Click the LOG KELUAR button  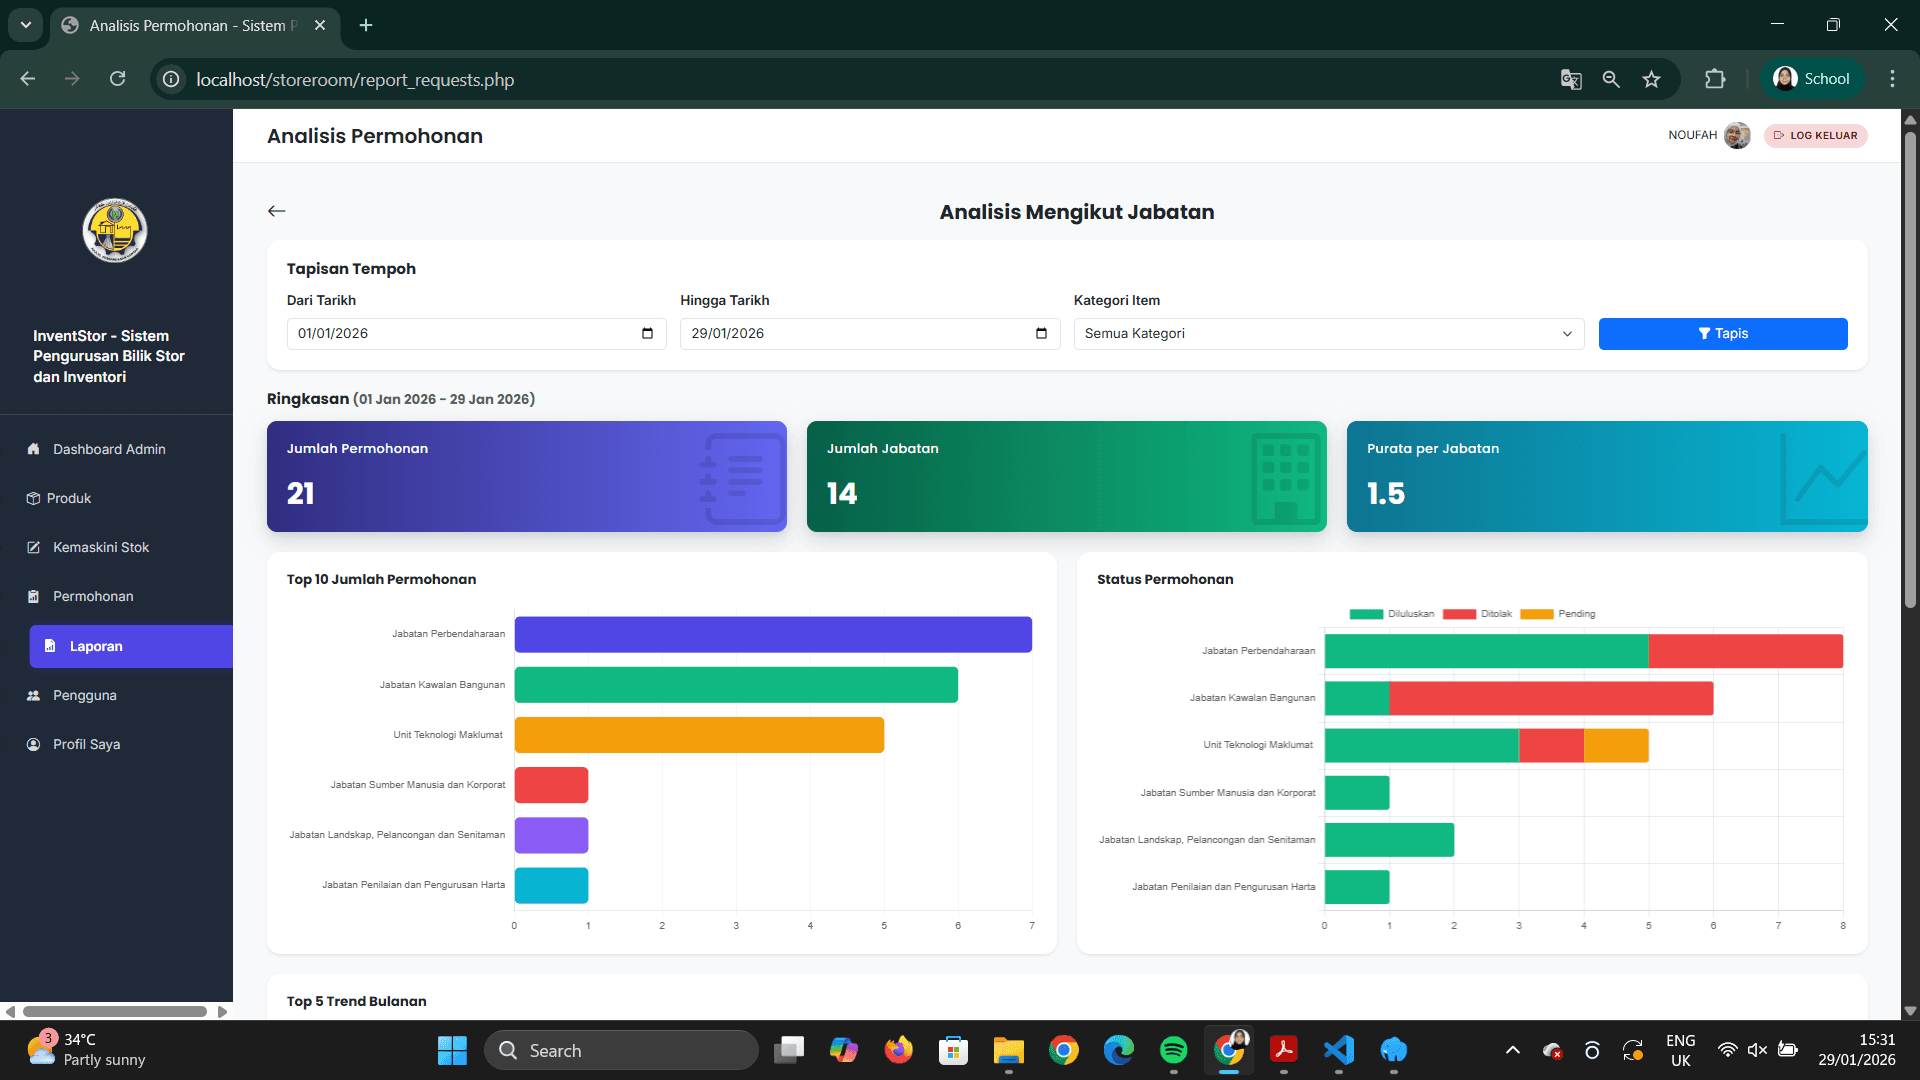1815,136
